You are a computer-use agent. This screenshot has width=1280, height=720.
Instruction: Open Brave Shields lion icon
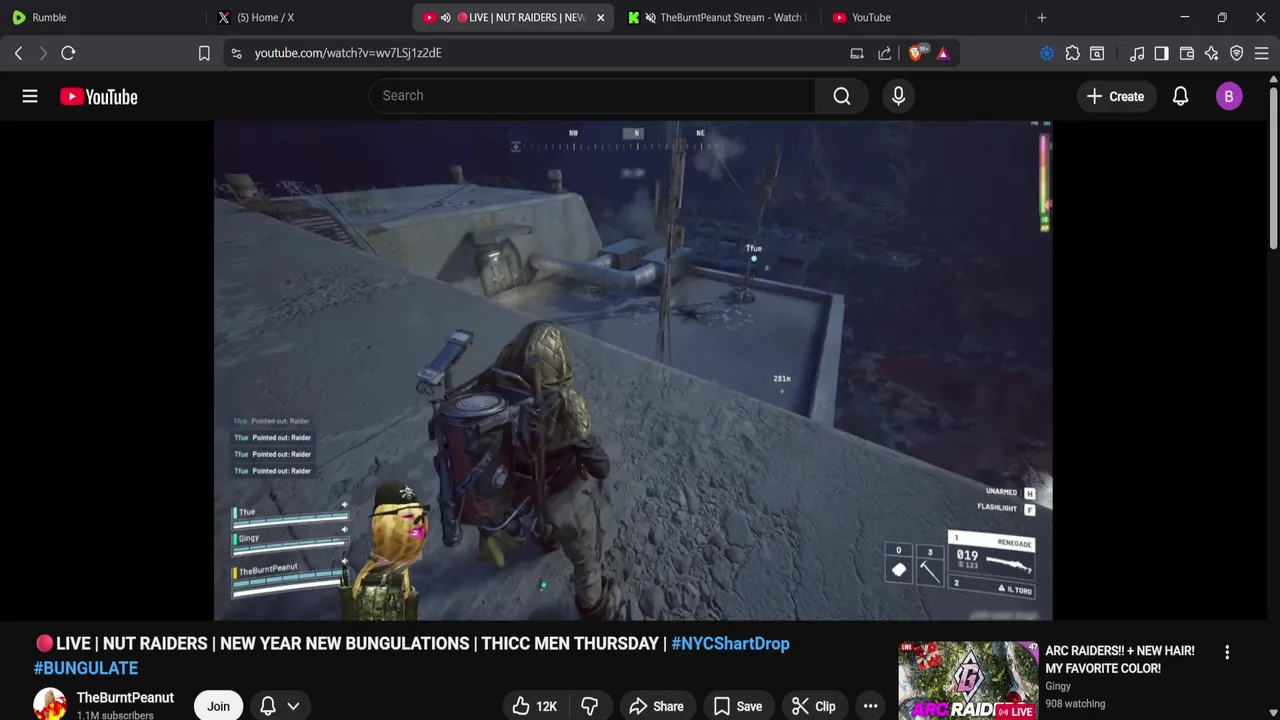[917, 53]
